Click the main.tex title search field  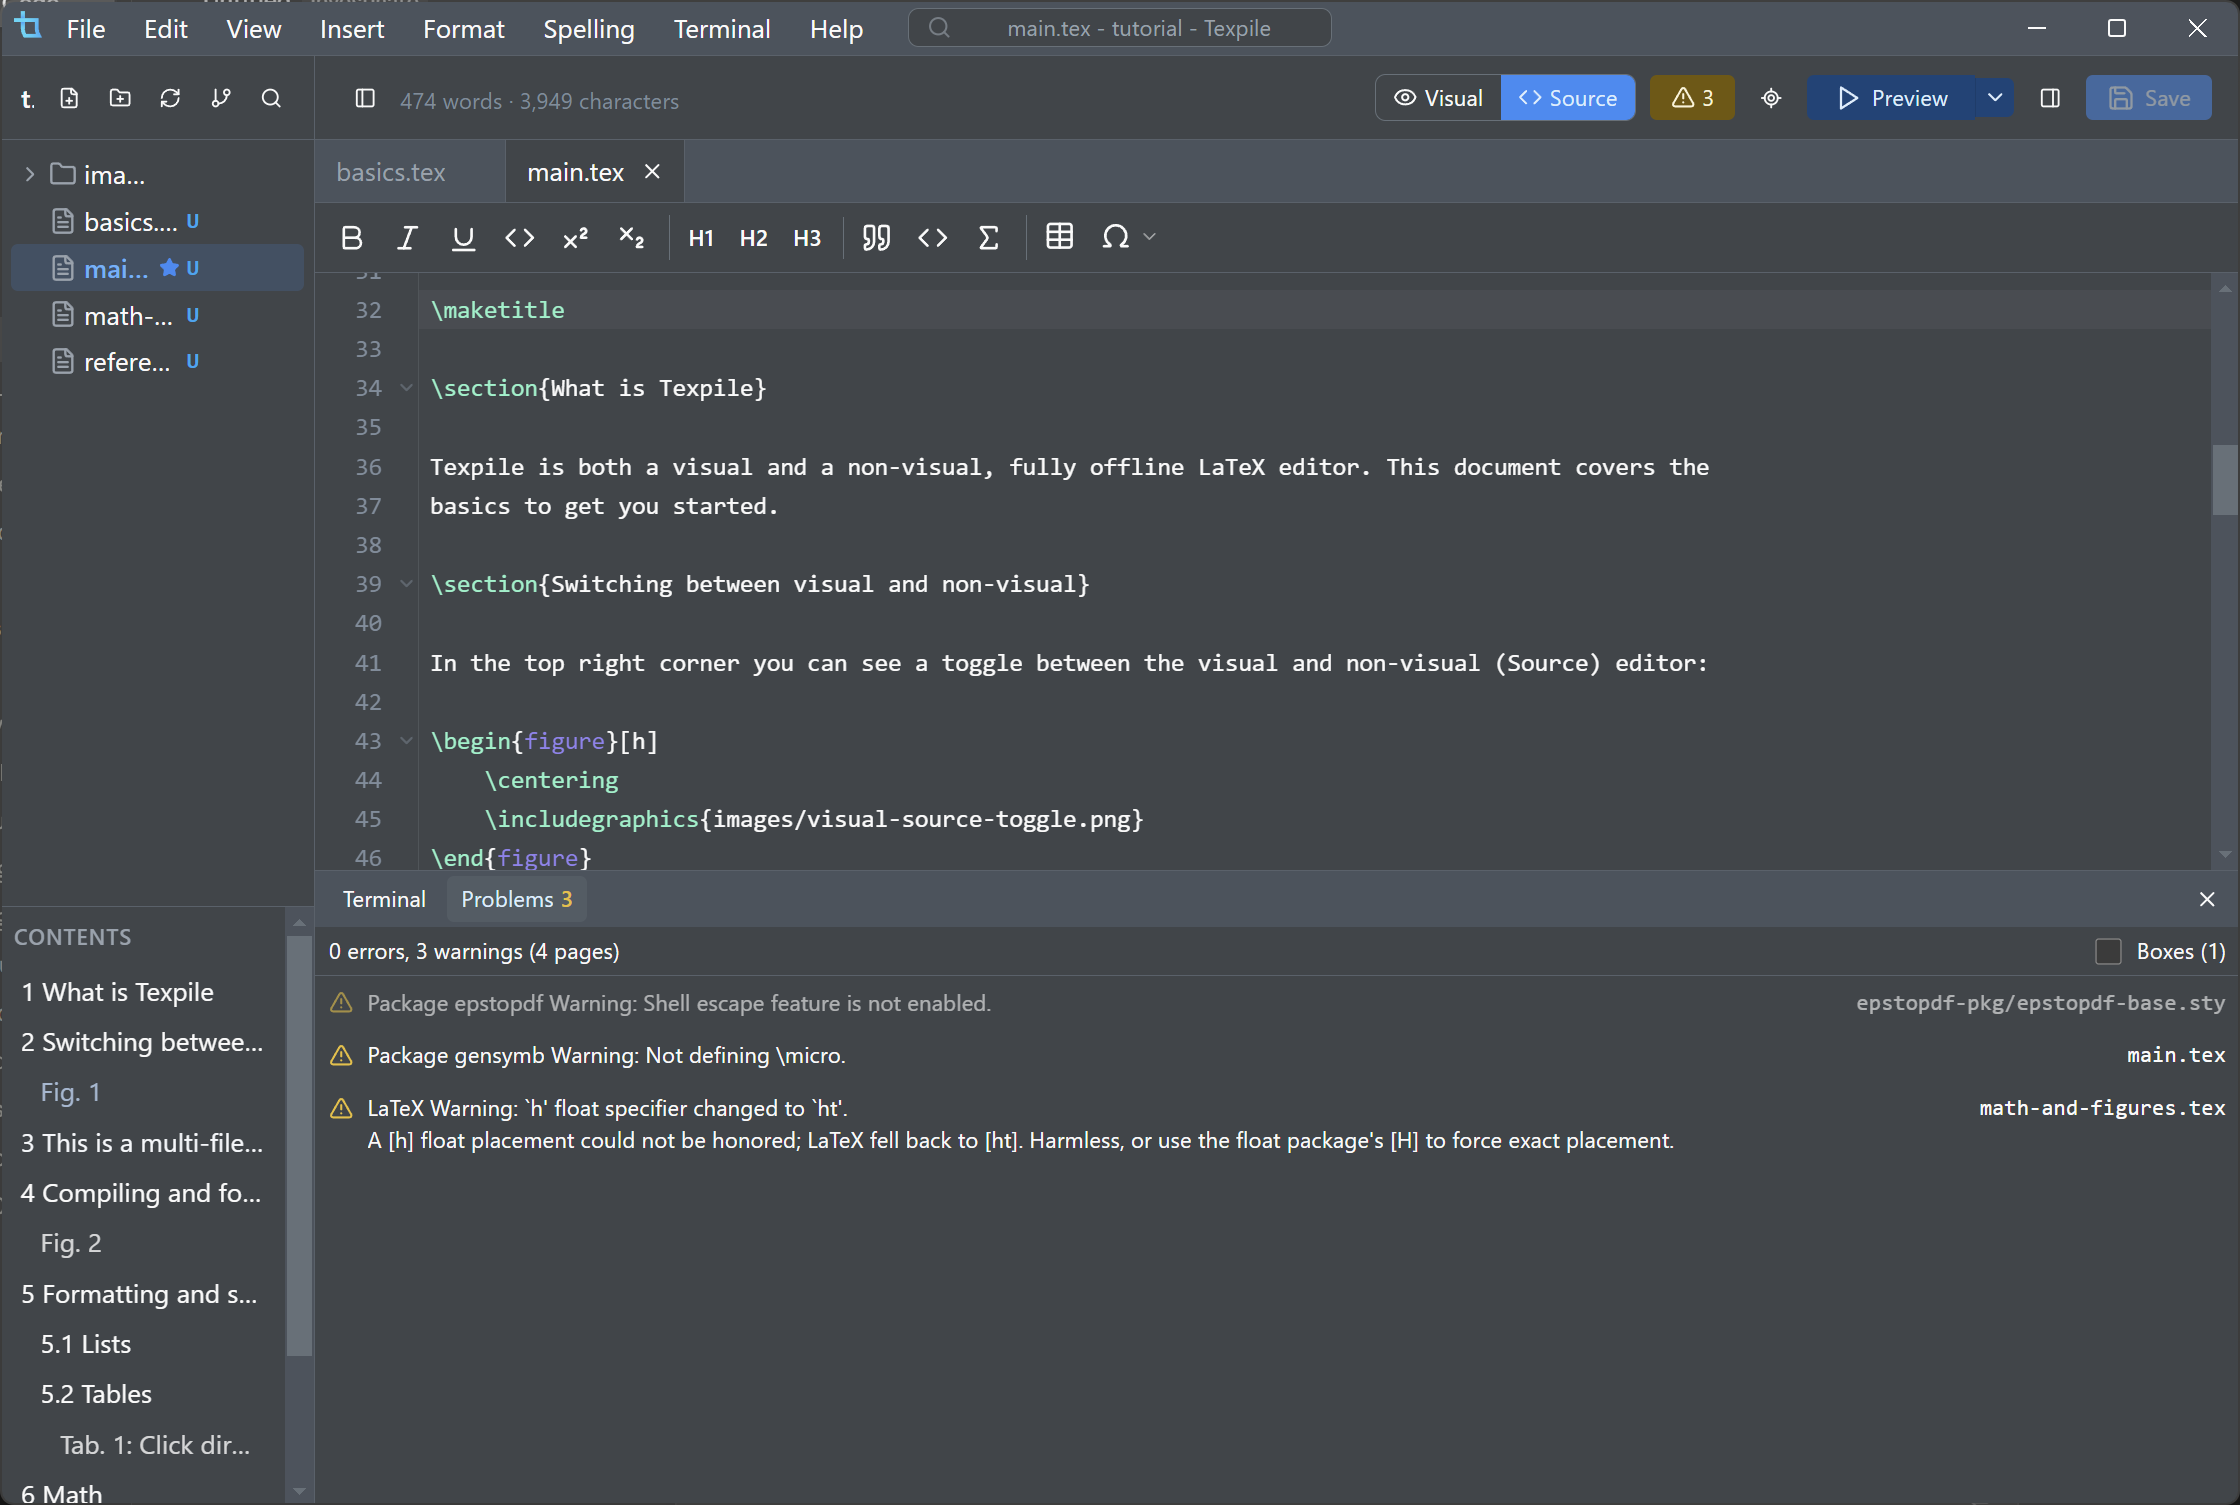1119,28
